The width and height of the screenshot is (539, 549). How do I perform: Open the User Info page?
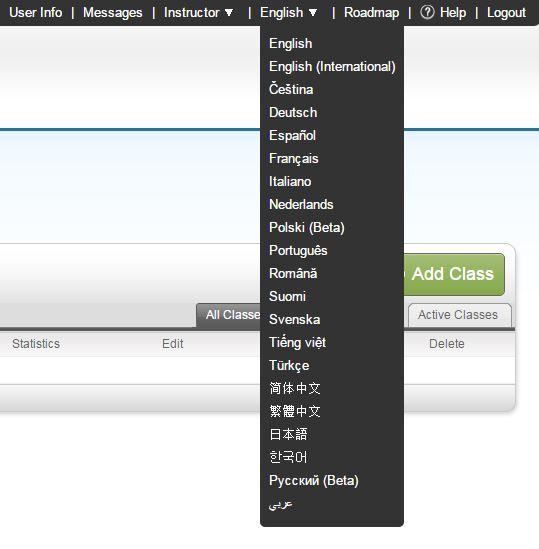click(x=36, y=13)
